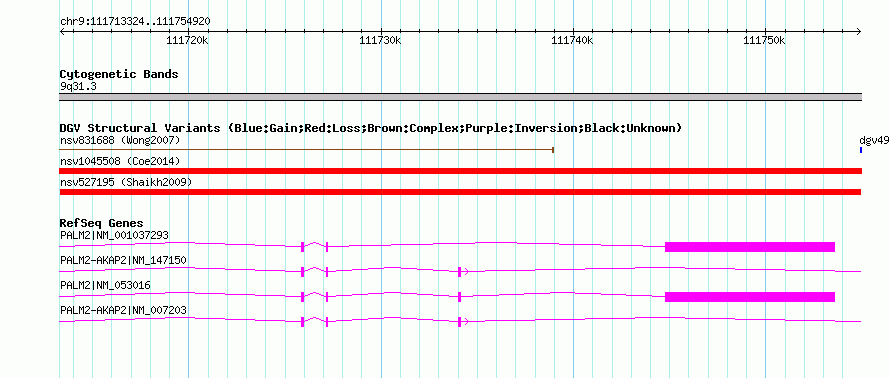
Task: Select the large exon block of PALM2 NM_001037293
Action: pos(750,247)
